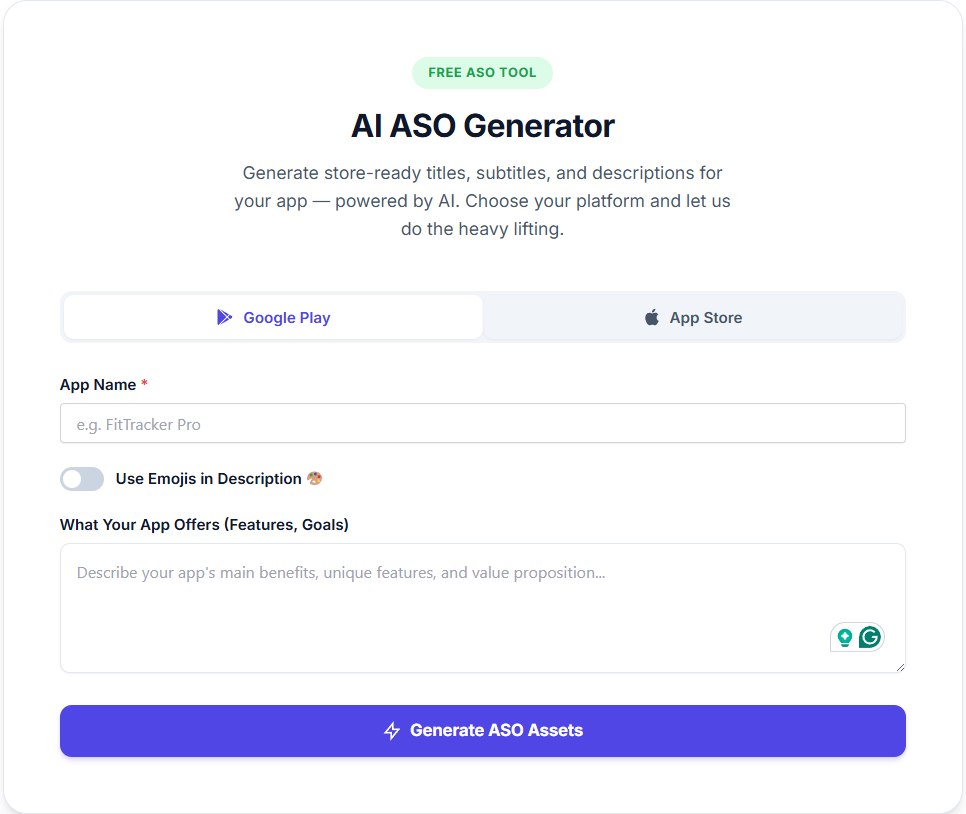Click the artist palette emoji icon
Image resolution: width=966 pixels, height=814 pixels.
coord(313,478)
